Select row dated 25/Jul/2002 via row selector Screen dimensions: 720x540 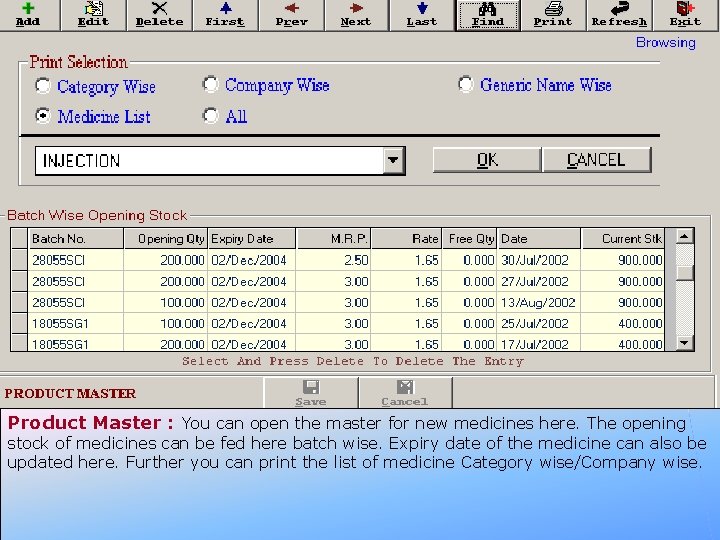tap(19, 323)
